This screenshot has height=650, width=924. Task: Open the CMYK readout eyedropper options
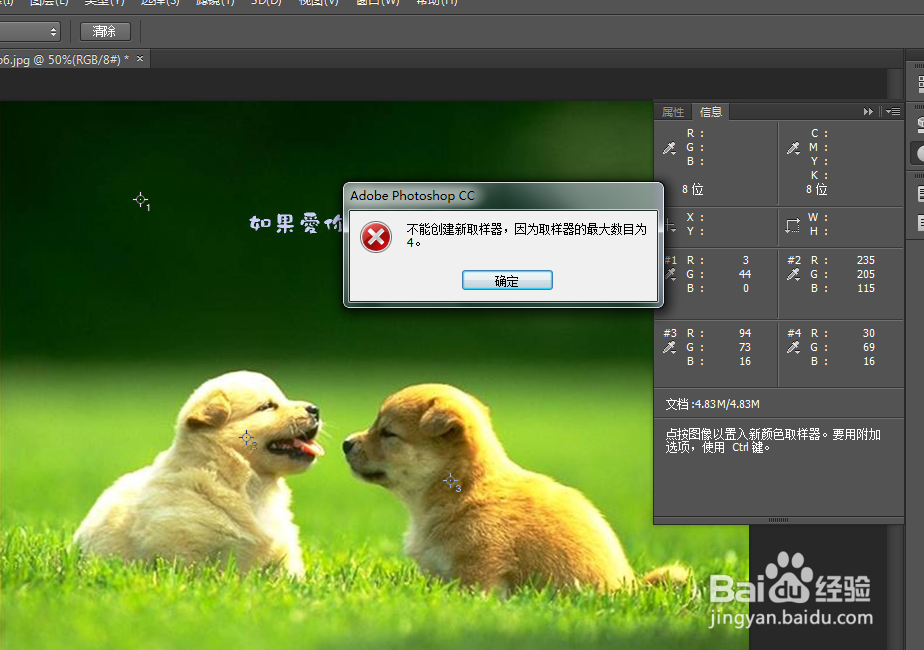click(x=794, y=148)
